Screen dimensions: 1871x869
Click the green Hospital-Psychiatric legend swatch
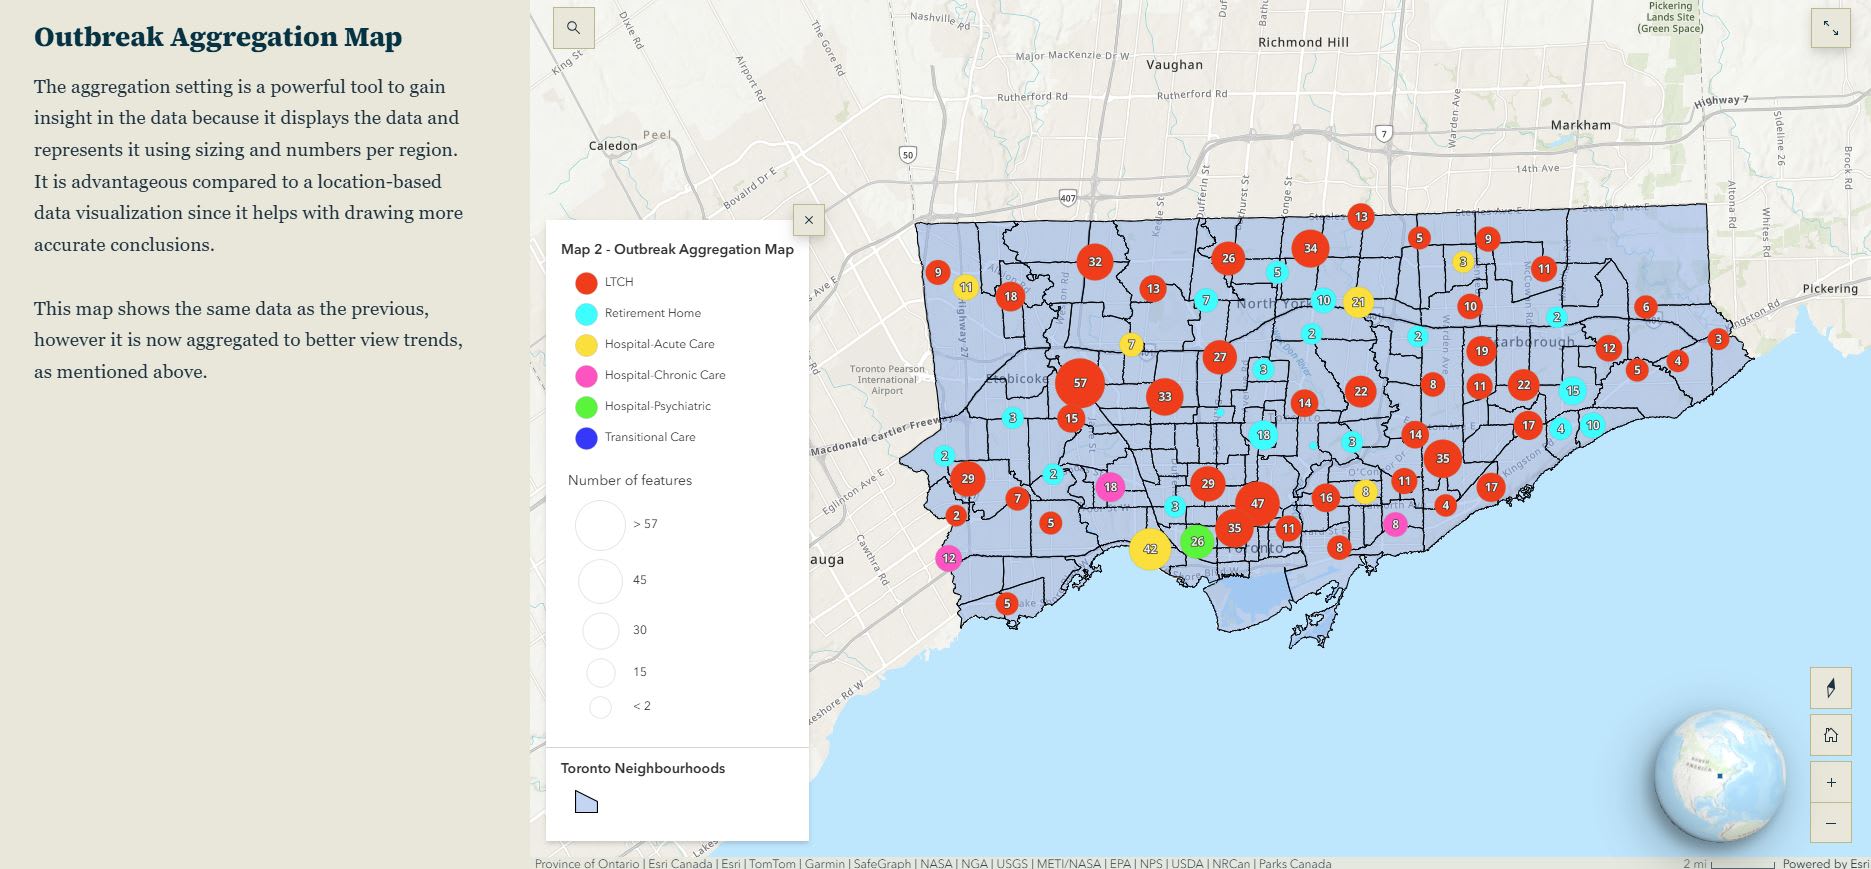click(x=586, y=407)
